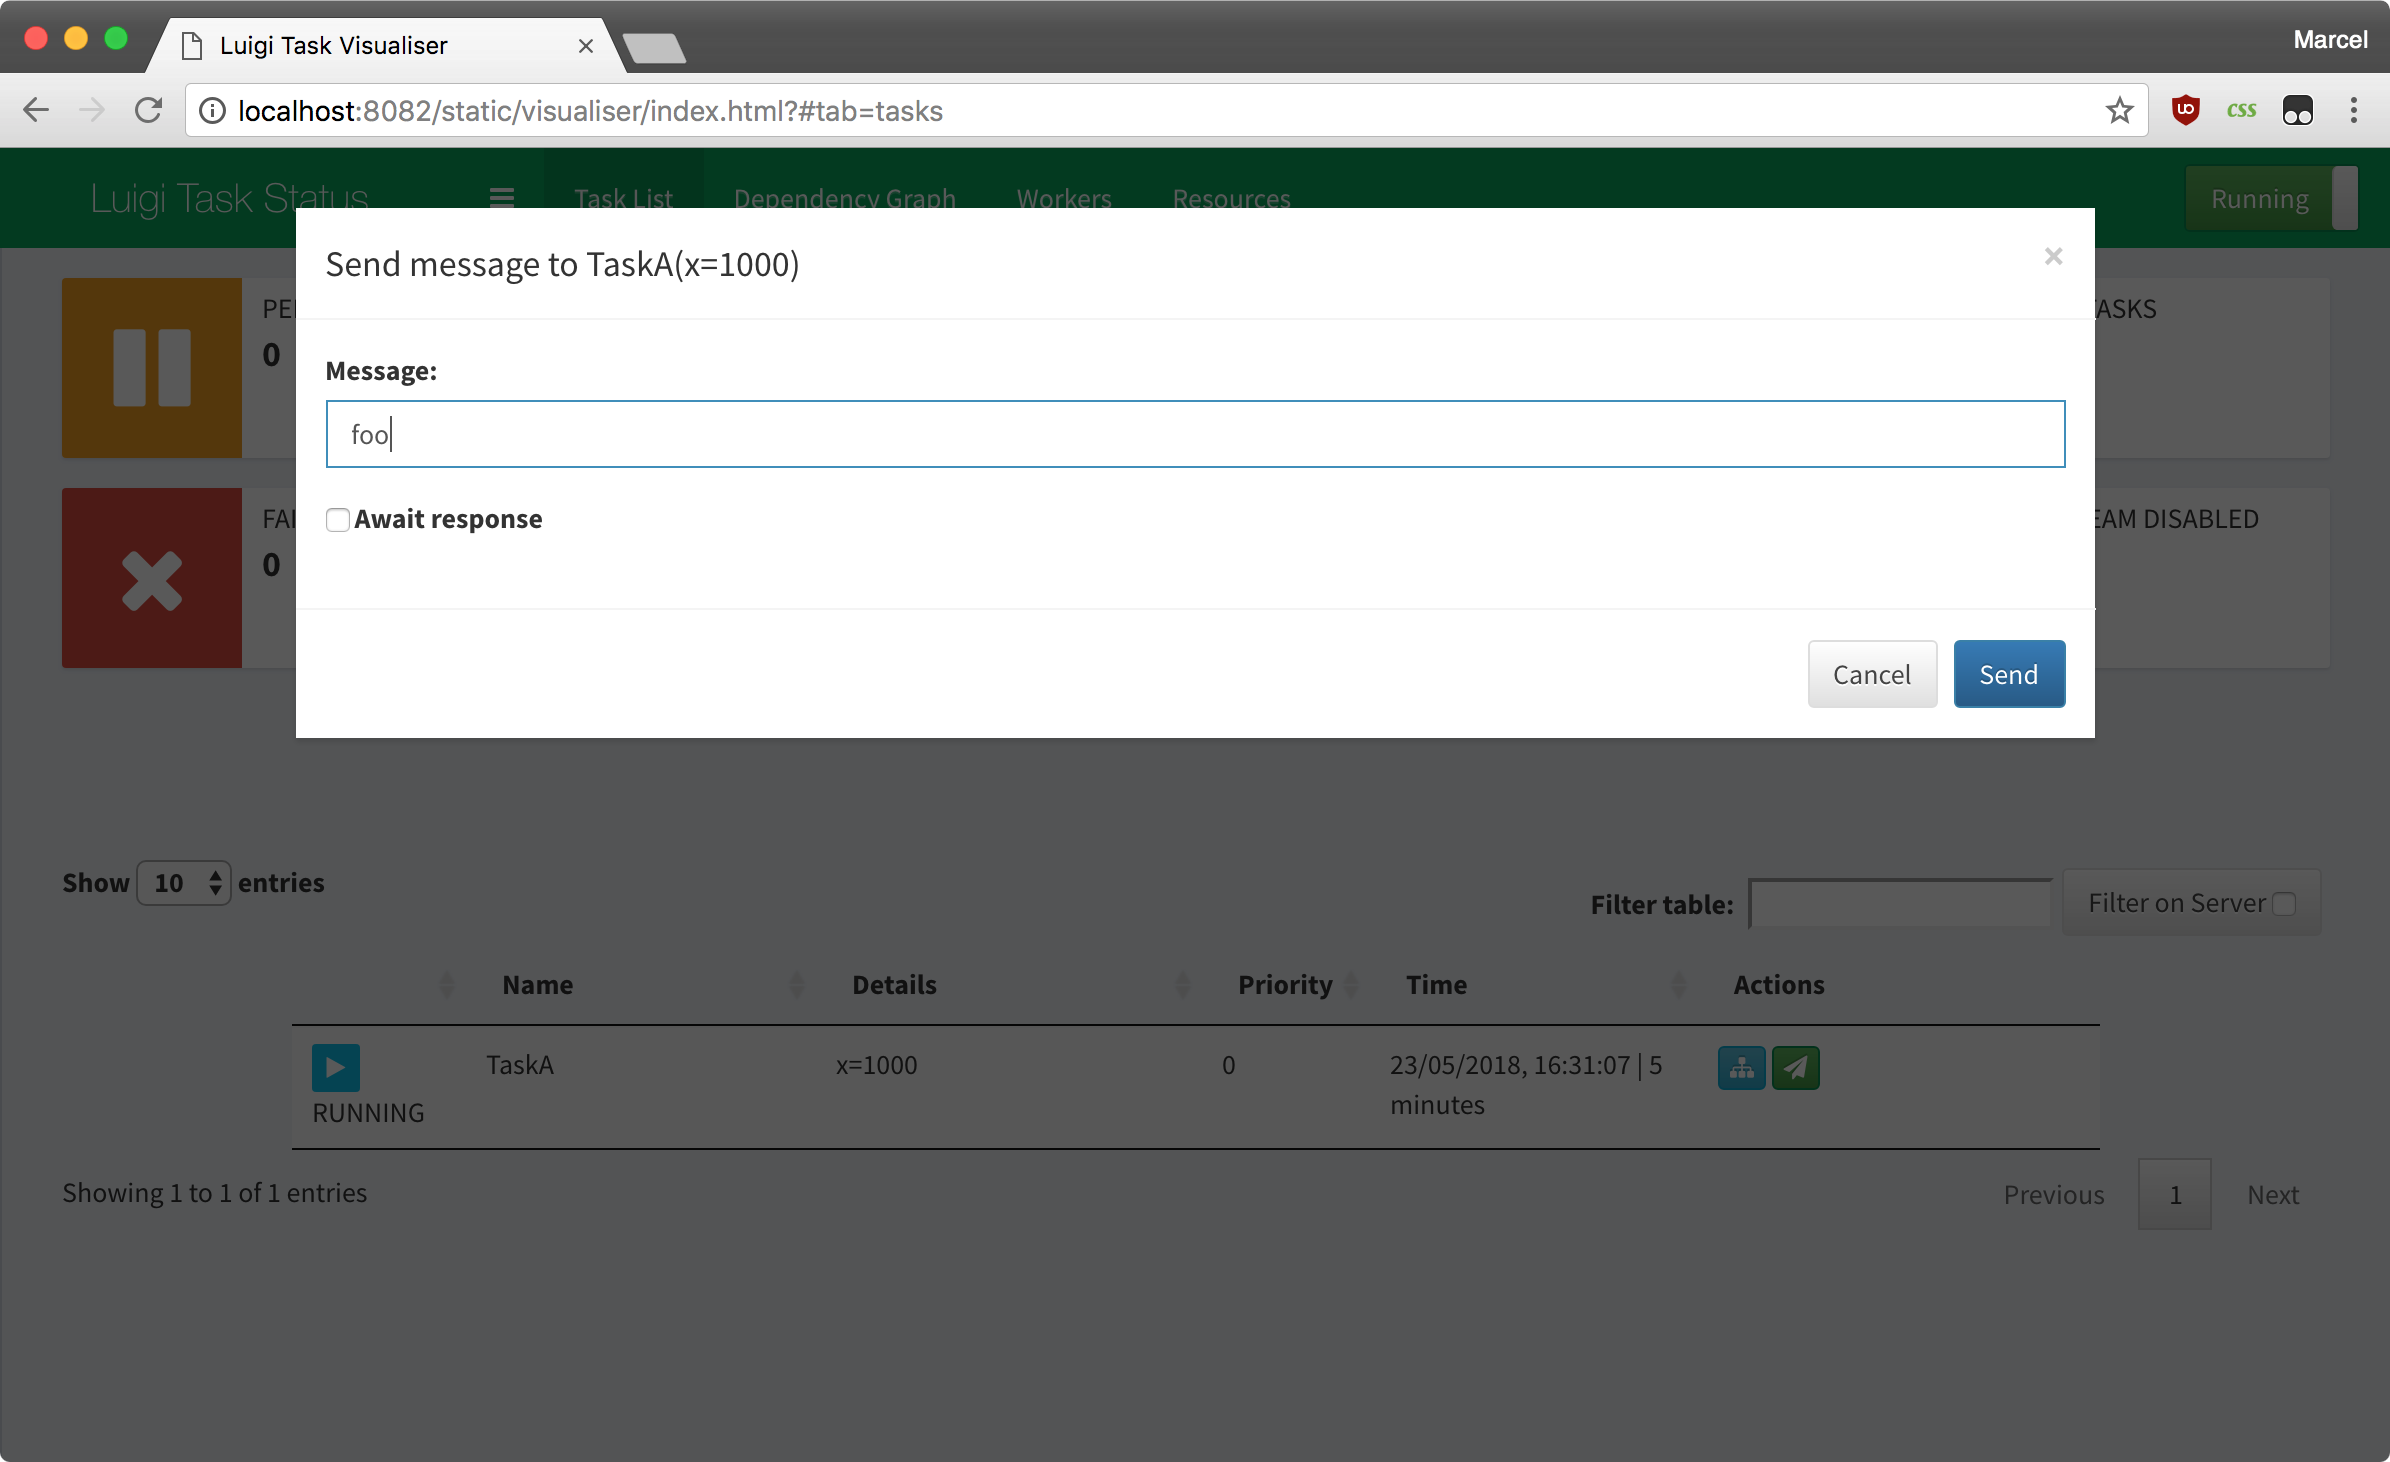Image resolution: width=2390 pixels, height=1462 pixels.
Task: Click the Luigi Task Status title
Action: click(229, 198)
